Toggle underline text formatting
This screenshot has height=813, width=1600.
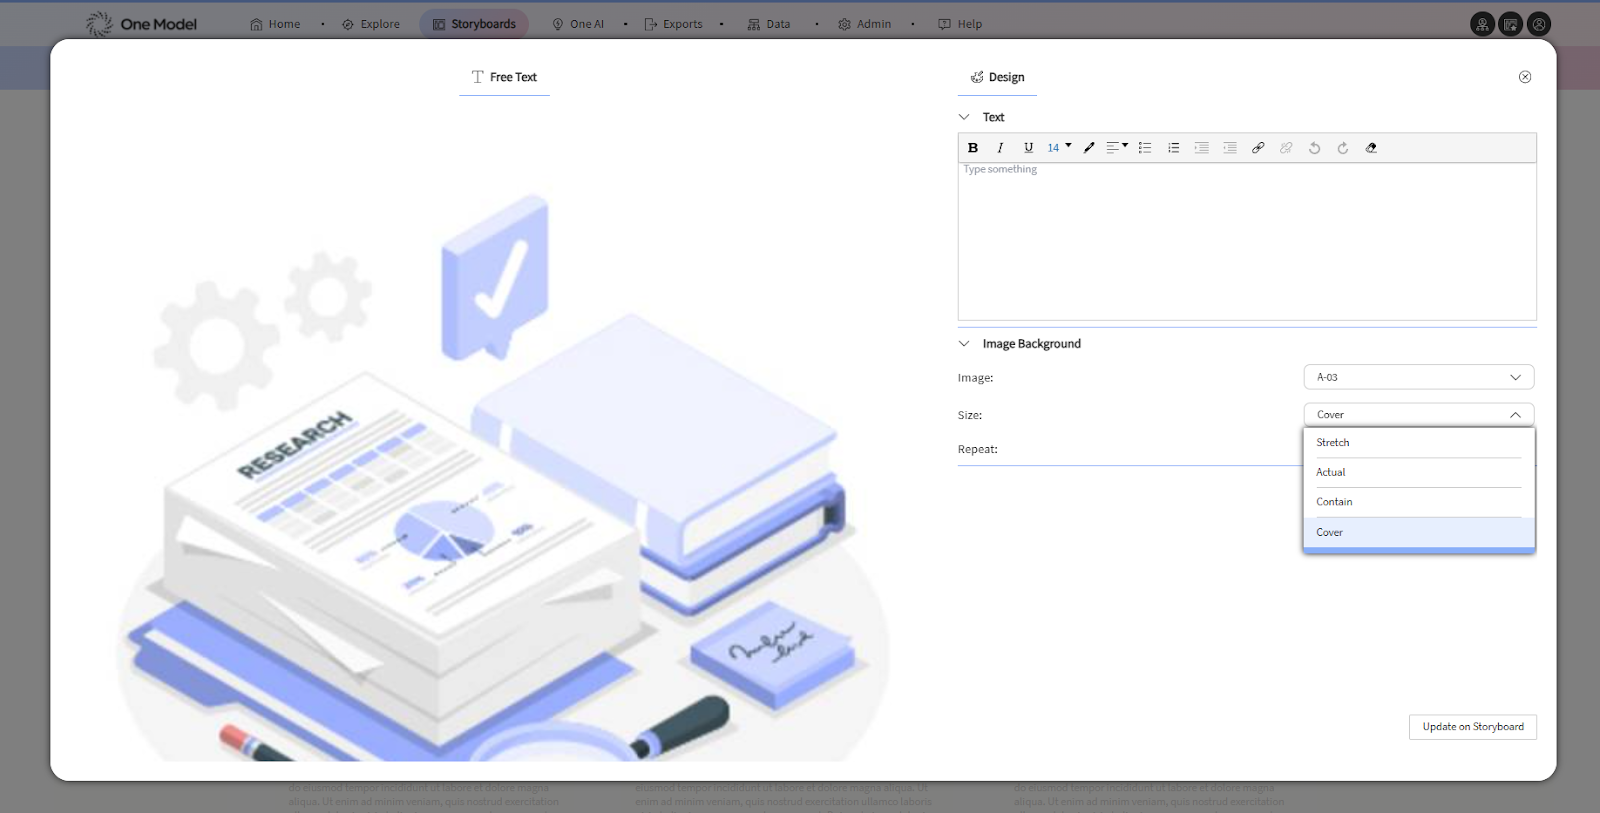click(x=1028, y=148)
